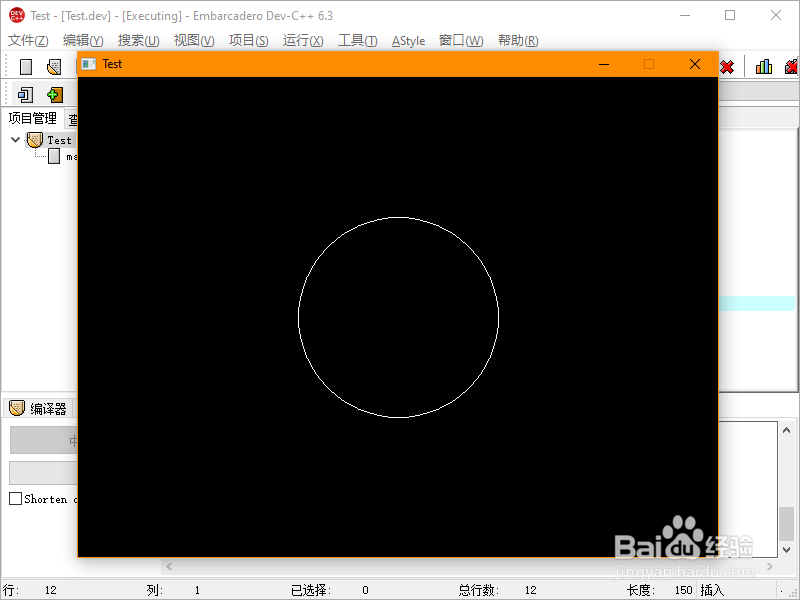800x600 pixels.
Task: Click the New source file icon
Action: [x=25, y=66]
